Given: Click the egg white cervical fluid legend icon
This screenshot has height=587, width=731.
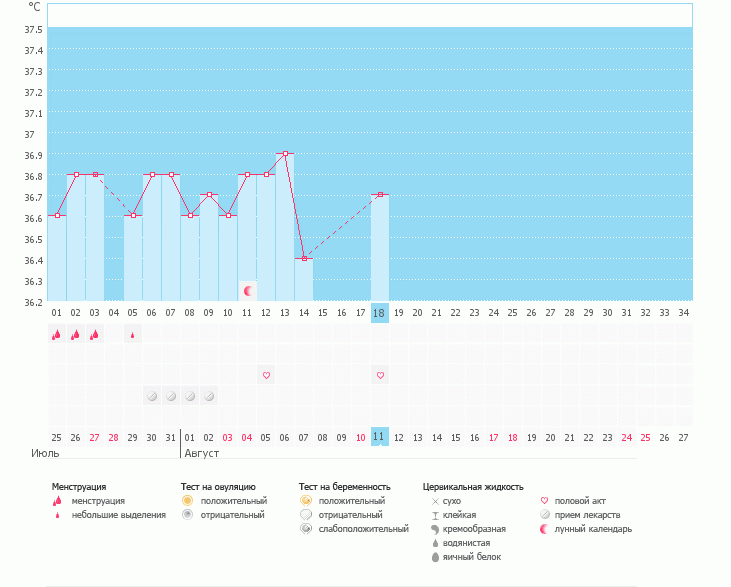Looking at the screenshot, I should 435,557.
